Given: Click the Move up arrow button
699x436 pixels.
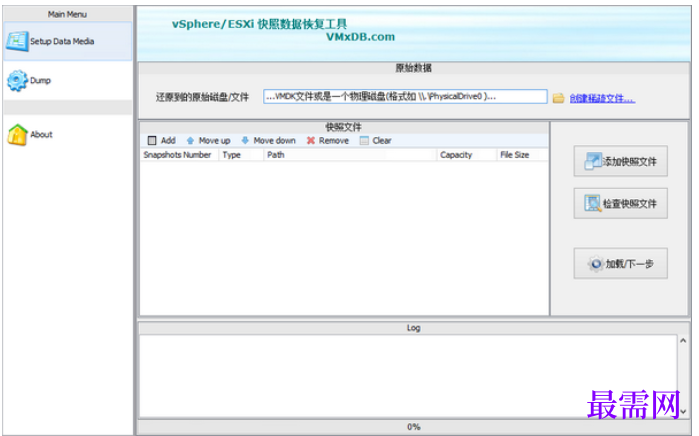Looking at the screenshot, I should [208, 140].
